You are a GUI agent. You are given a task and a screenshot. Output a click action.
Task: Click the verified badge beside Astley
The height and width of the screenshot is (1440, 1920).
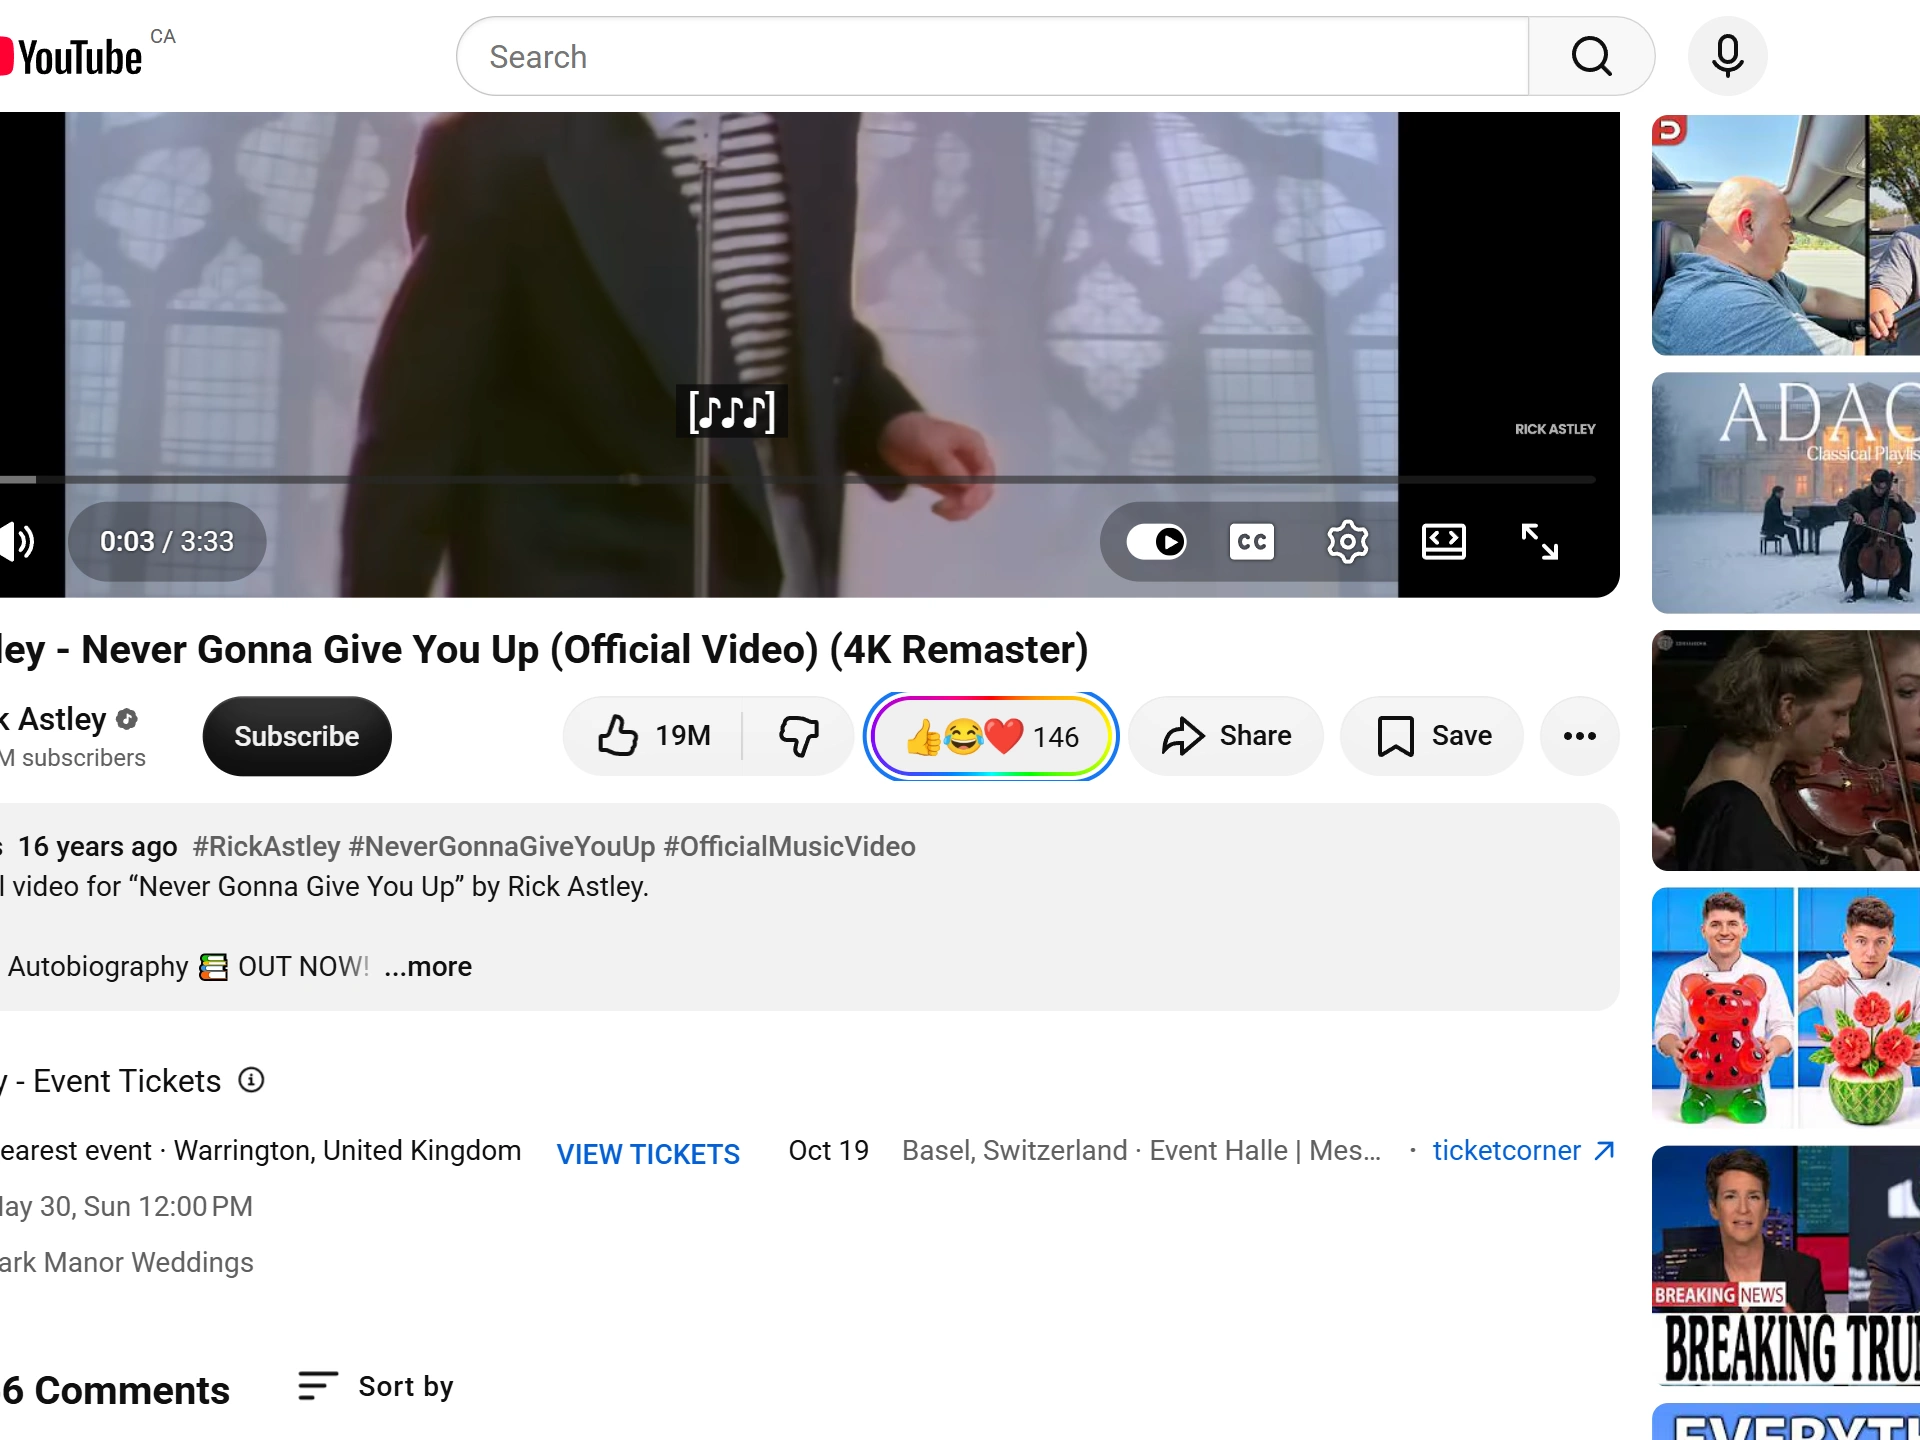(127, 719)
